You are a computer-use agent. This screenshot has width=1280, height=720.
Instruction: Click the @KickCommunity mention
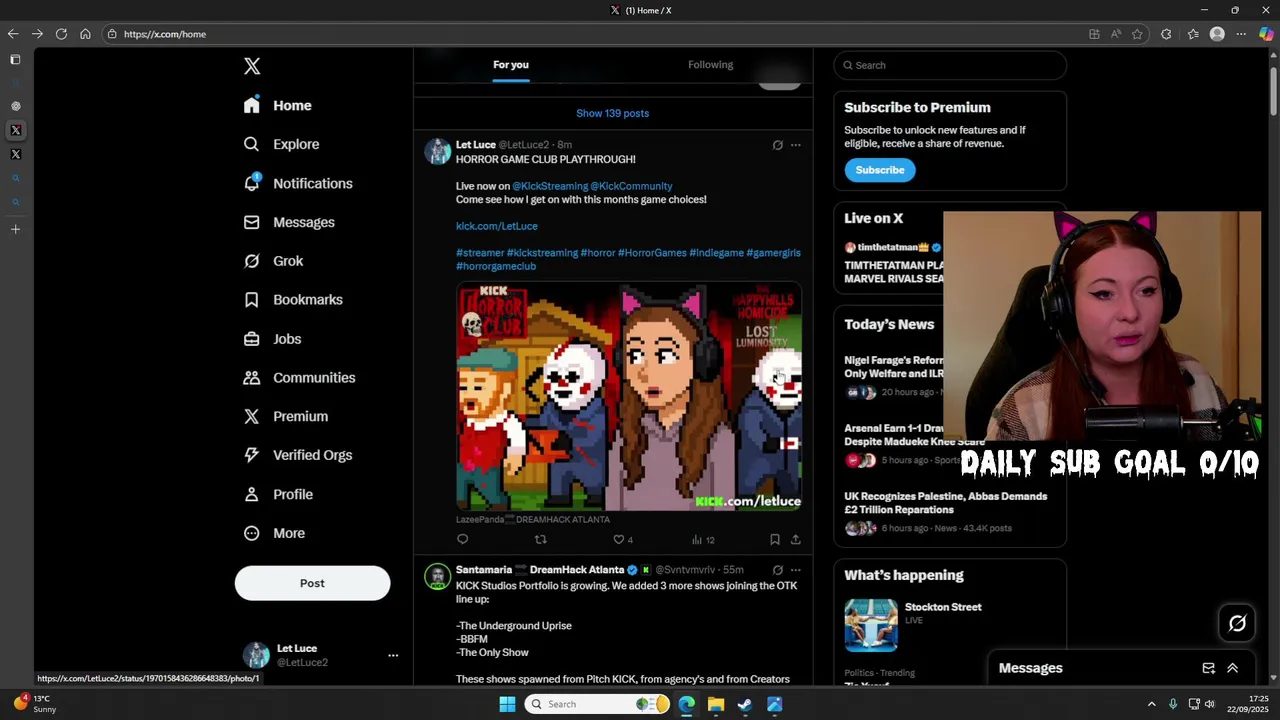[631, 186]
